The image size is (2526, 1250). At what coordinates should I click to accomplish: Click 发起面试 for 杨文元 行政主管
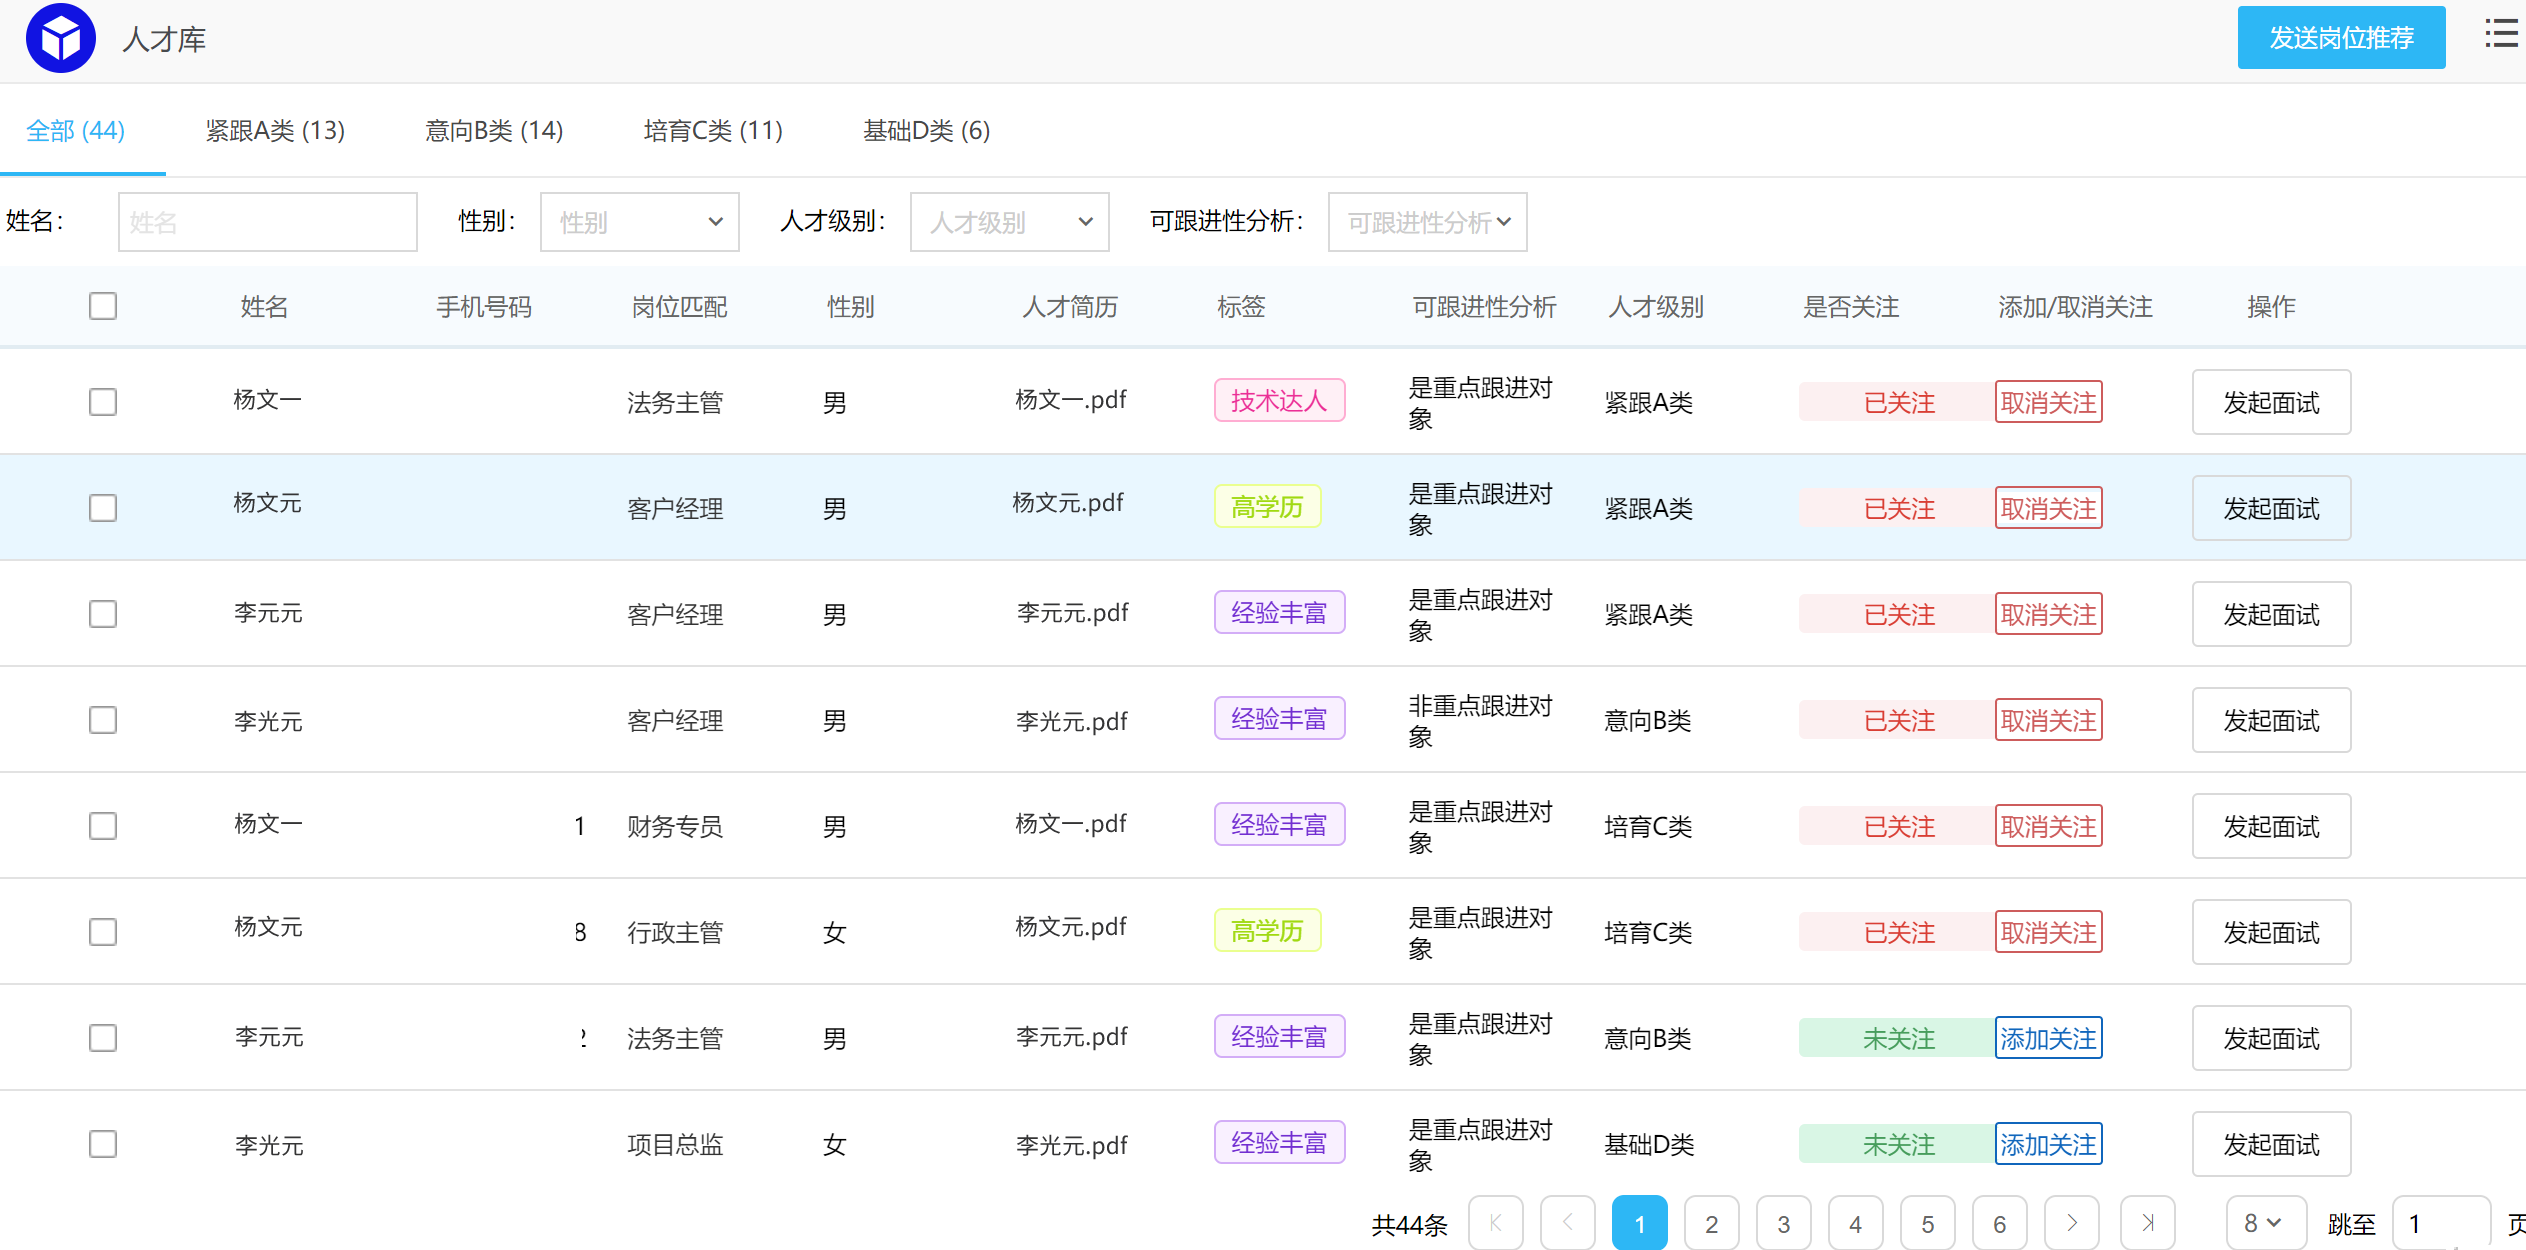pos(2272,932)
